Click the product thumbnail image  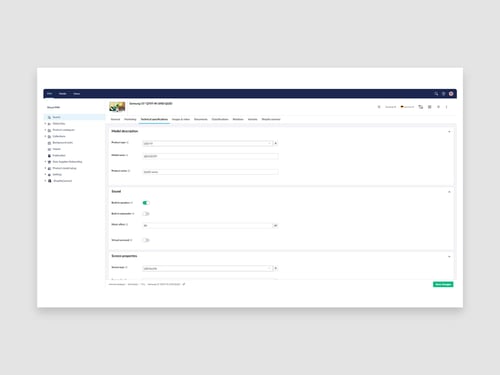(117, 107)
